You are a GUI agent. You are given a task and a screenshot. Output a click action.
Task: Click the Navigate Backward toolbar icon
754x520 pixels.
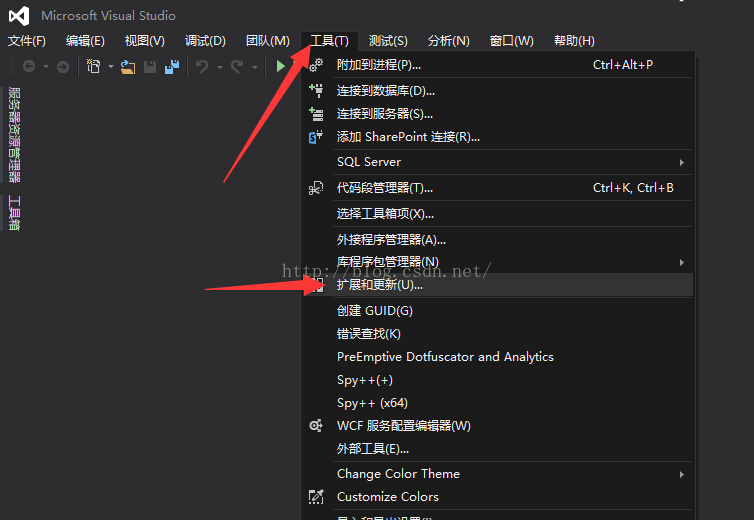(29, 66)
